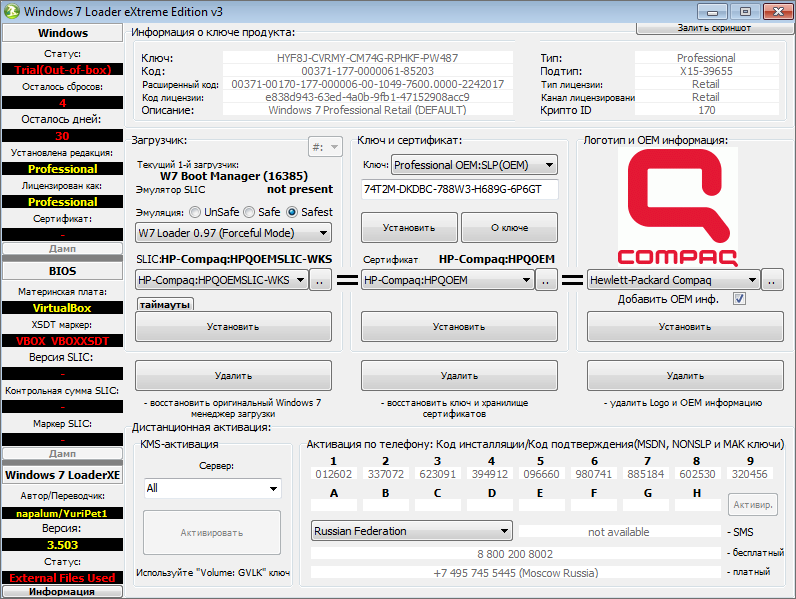This screenshot has height=599, width=796.
Task: Switch to the 'таймауты' tab
Action: click(165, 304)
